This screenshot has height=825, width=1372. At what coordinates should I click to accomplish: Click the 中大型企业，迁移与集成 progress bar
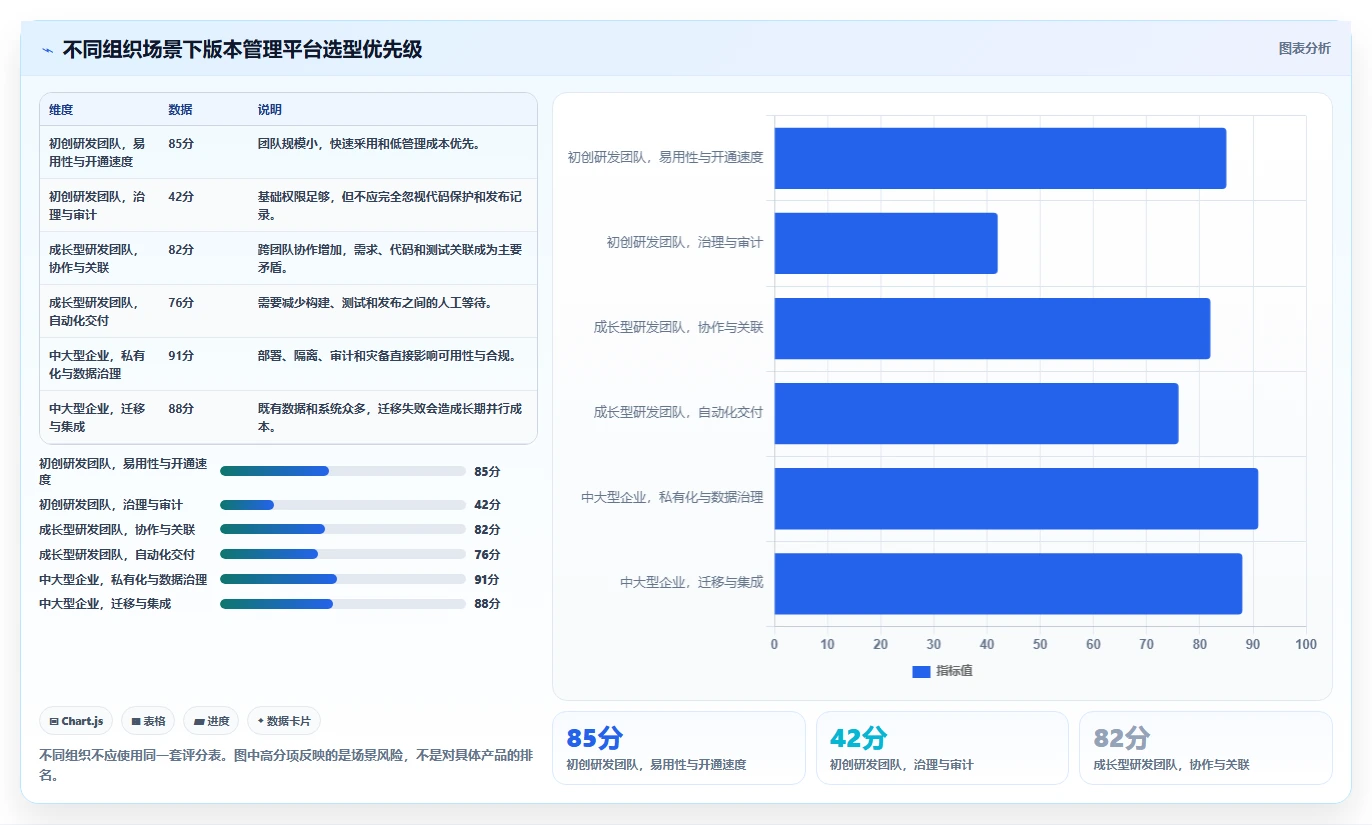[x=343, y=604]
